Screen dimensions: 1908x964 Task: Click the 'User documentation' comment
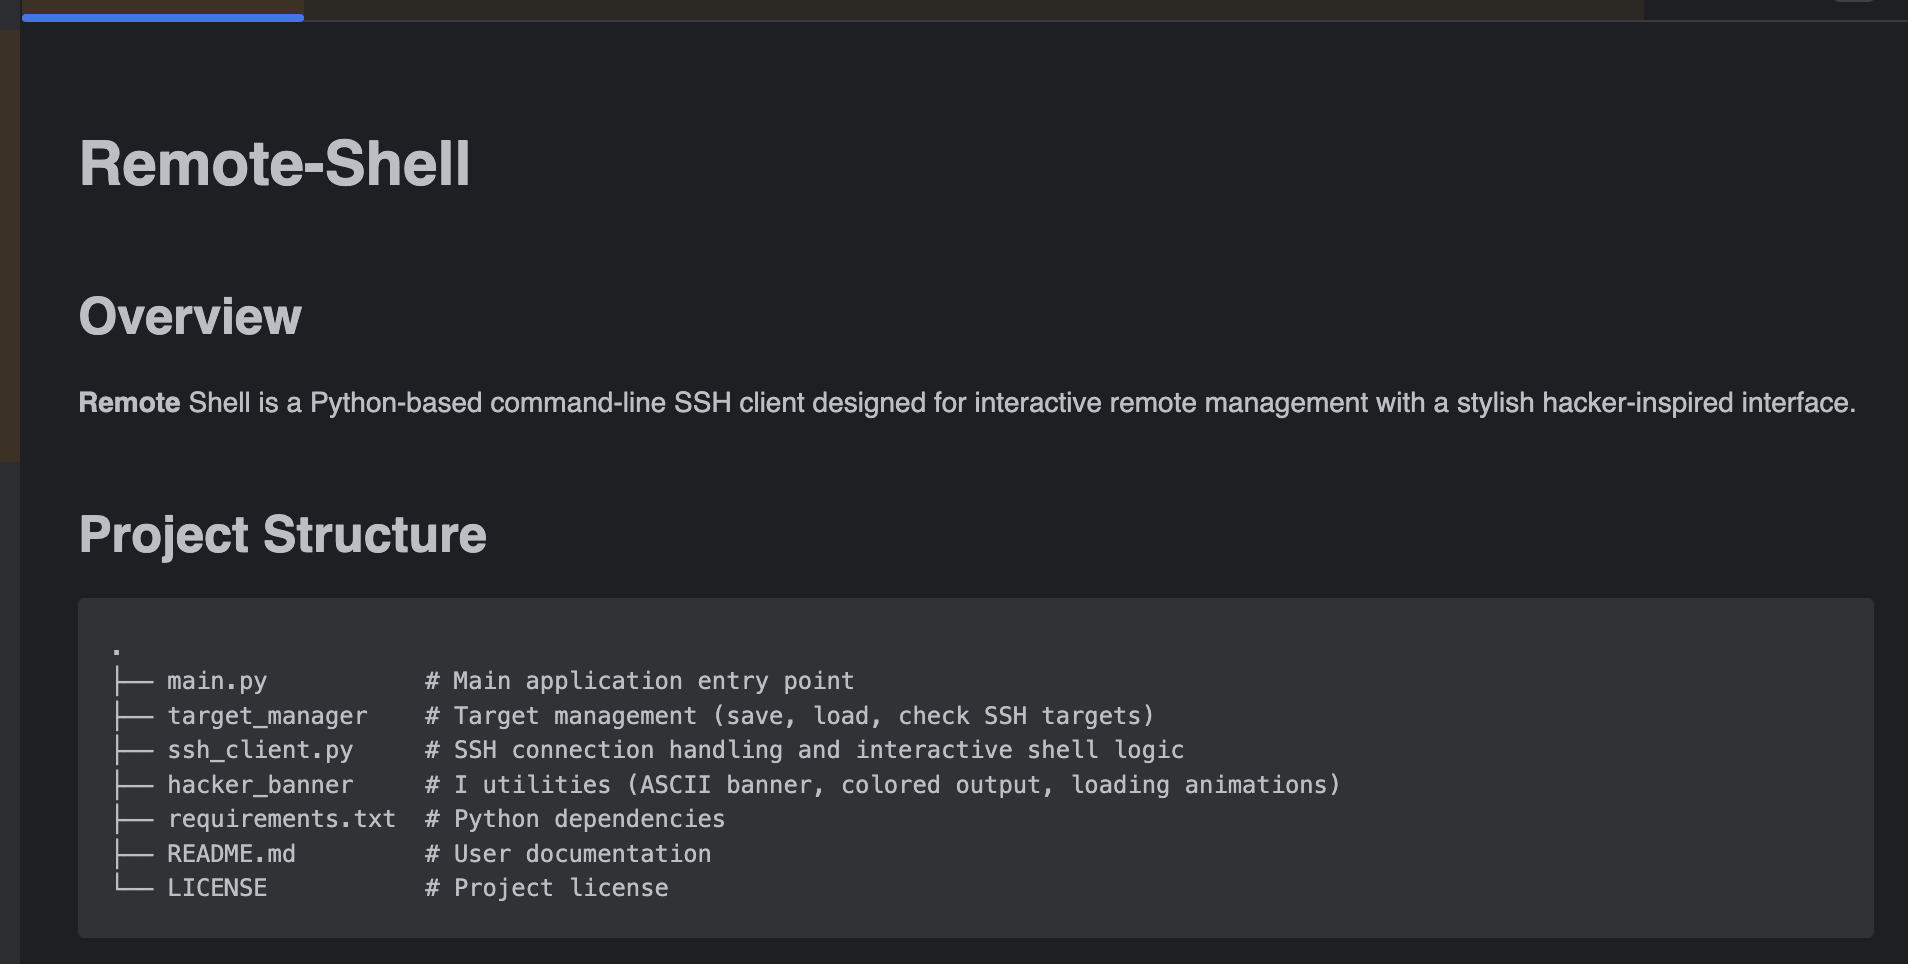coord(582,854)
